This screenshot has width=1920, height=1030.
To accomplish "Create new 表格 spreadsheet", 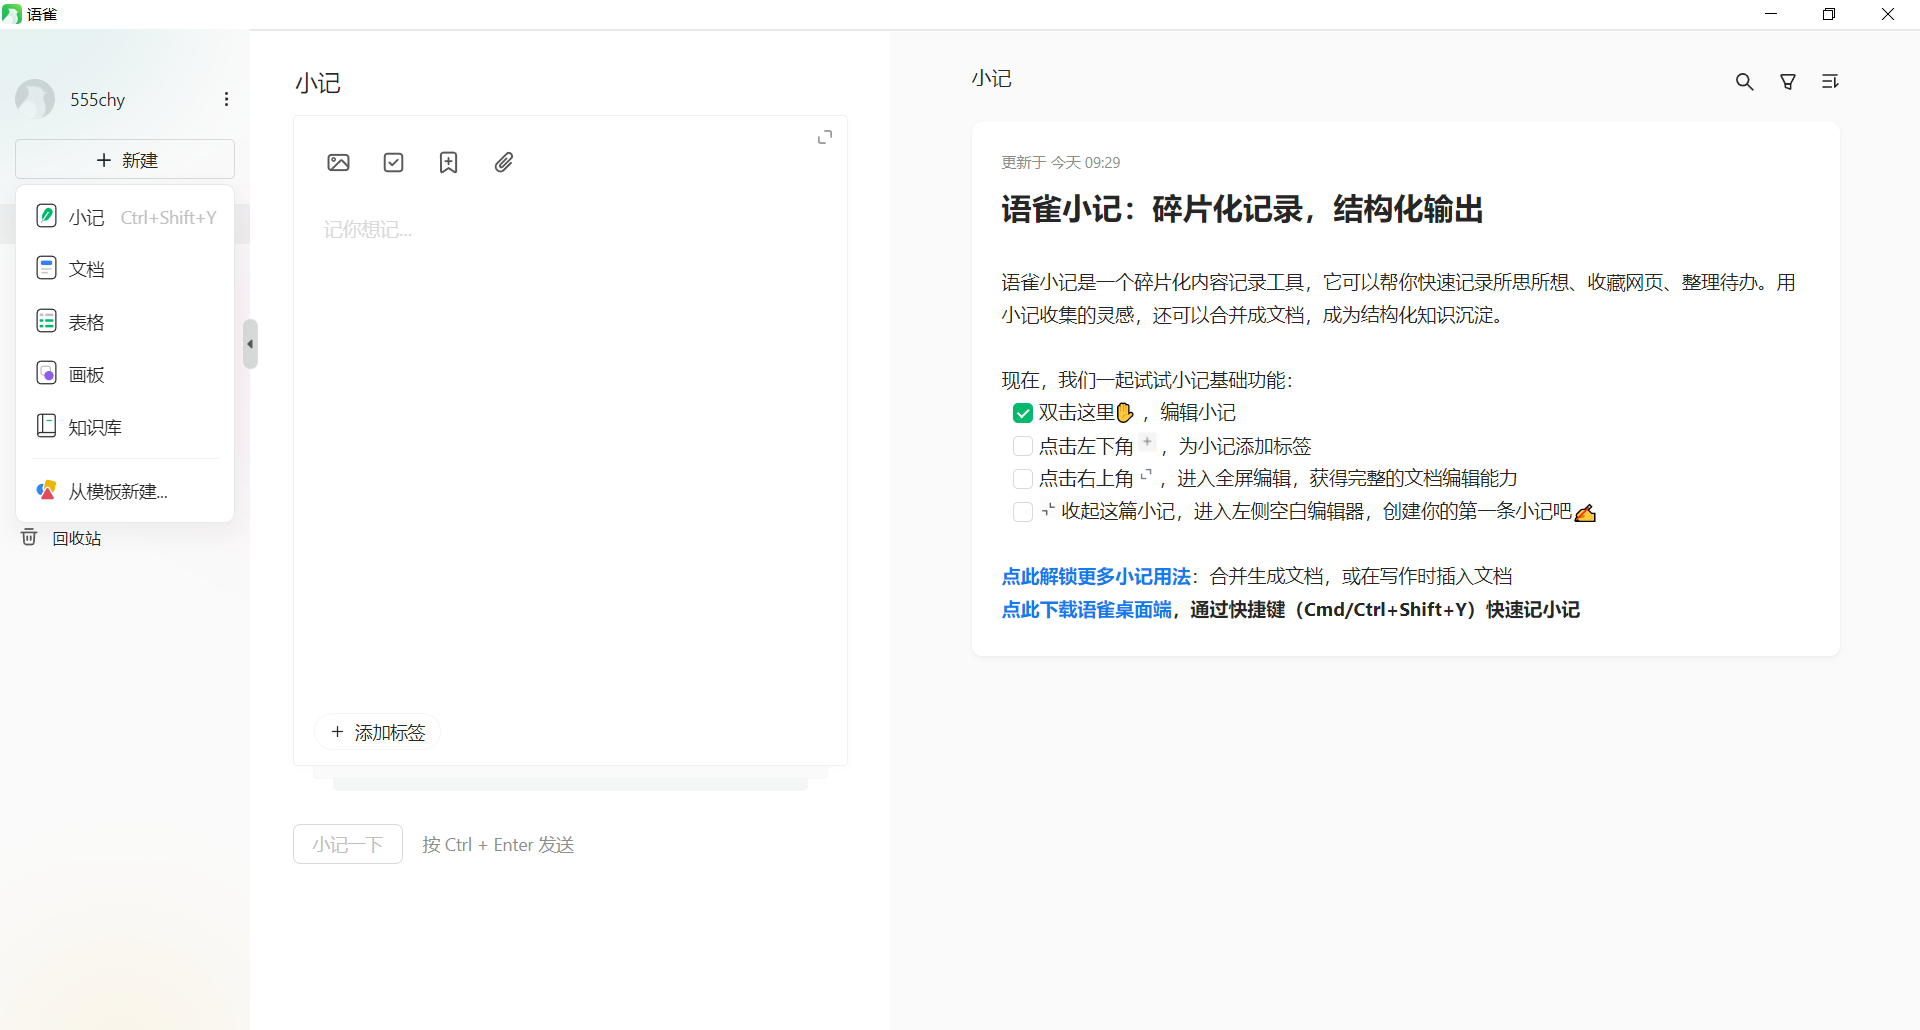I will pyautogui.click(x=125, y=322).
